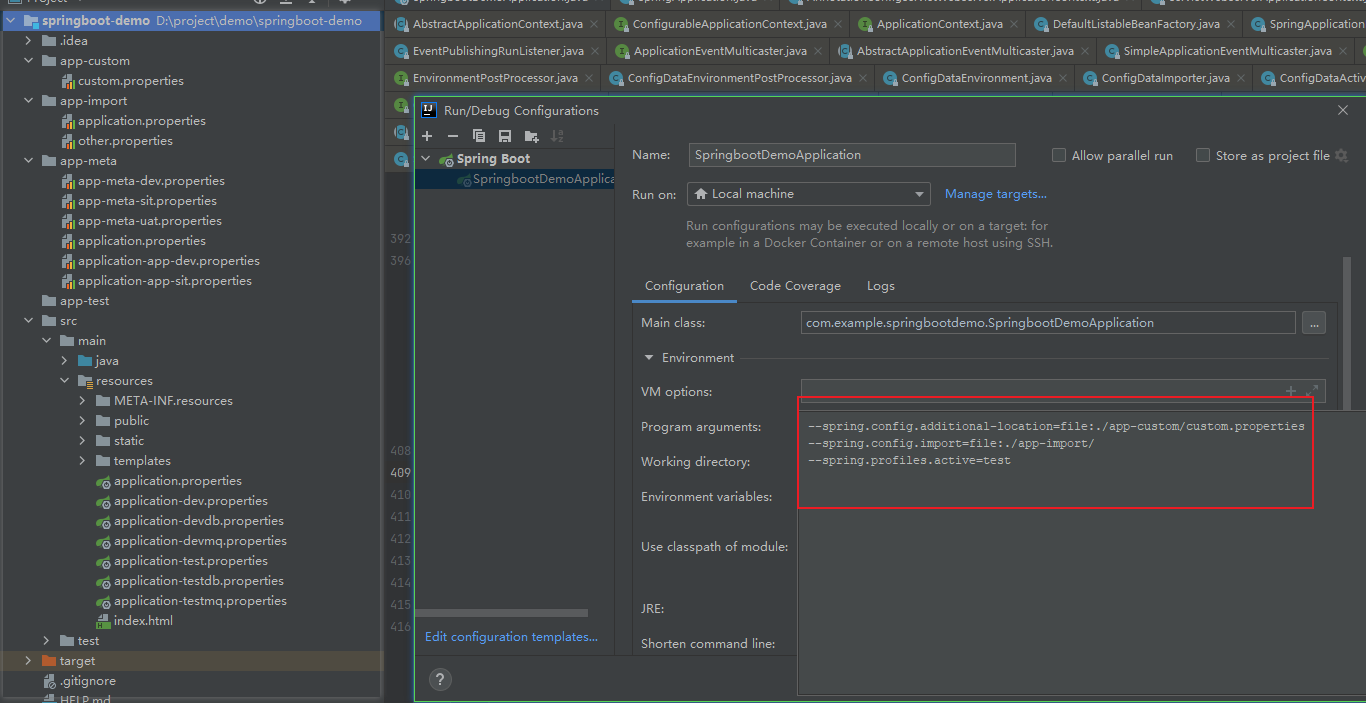Select application-devmq.properties file
Image resolution: width=1366 pixels, height=703 pixels.
click(200, 541)
